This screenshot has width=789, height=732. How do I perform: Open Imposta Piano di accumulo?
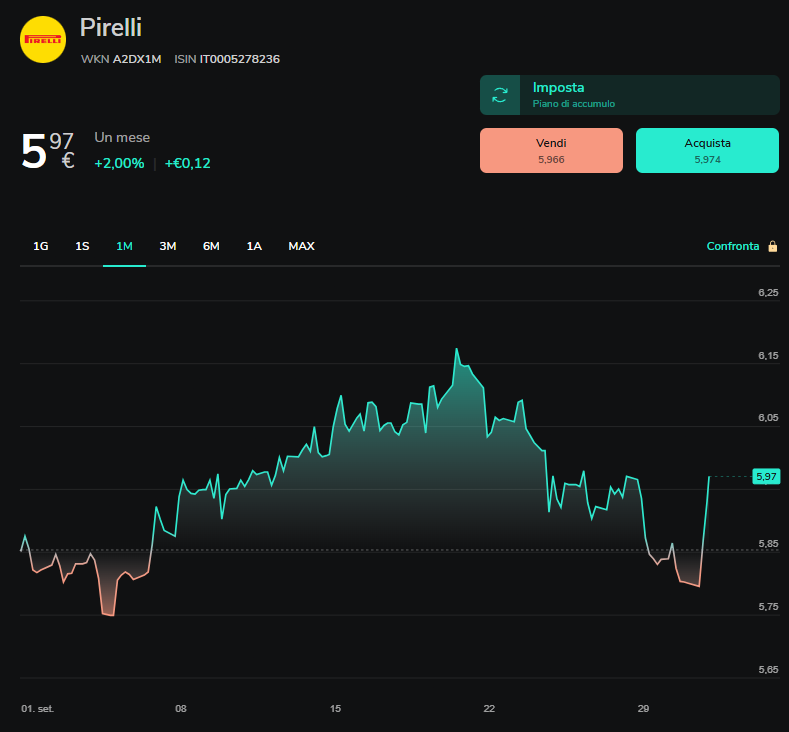point(629,95)
